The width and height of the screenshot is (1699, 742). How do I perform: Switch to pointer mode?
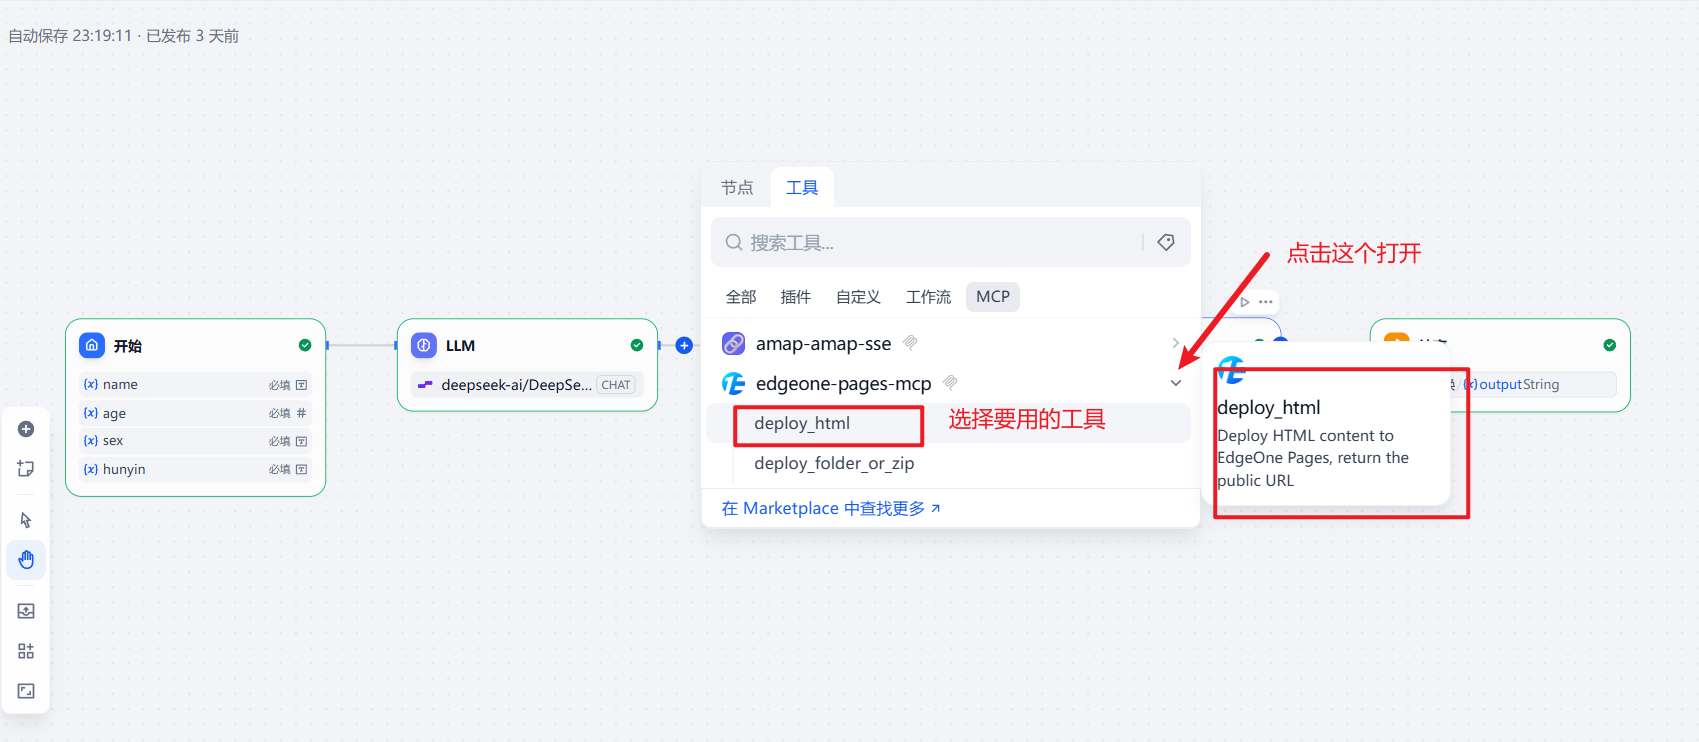[26, 520]
